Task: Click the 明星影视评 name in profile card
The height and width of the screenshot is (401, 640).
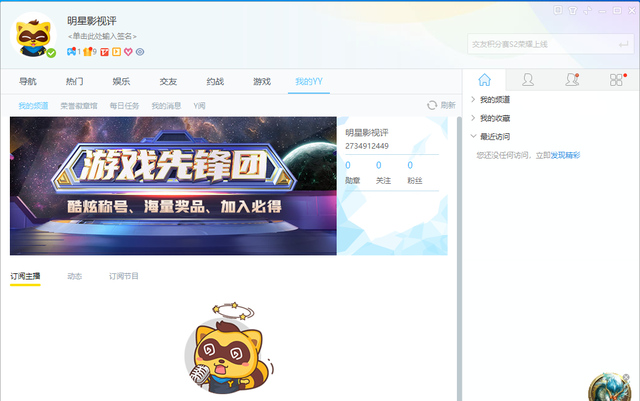Action: tap(367, 133)
